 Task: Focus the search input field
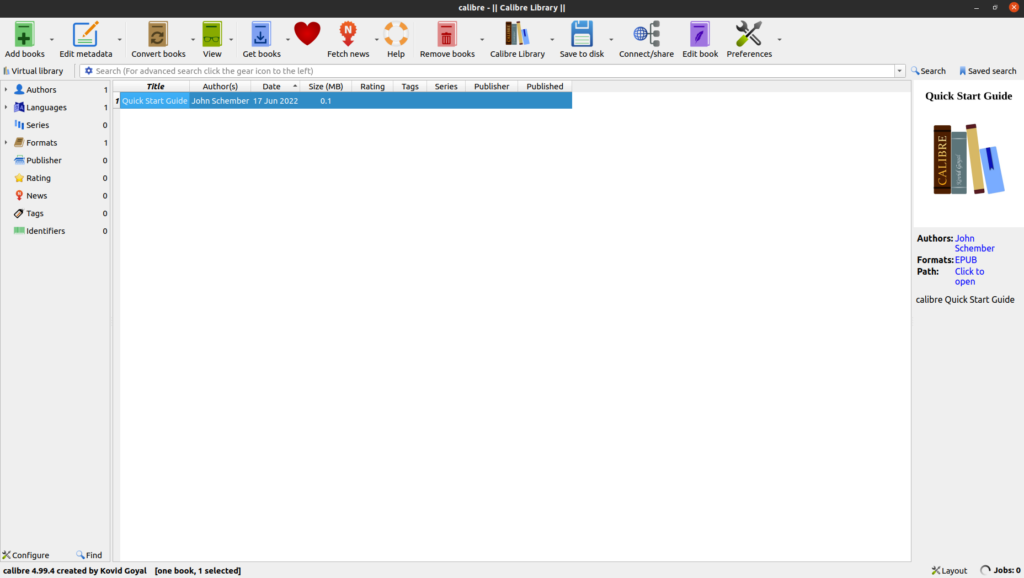(x=494, y=71)
